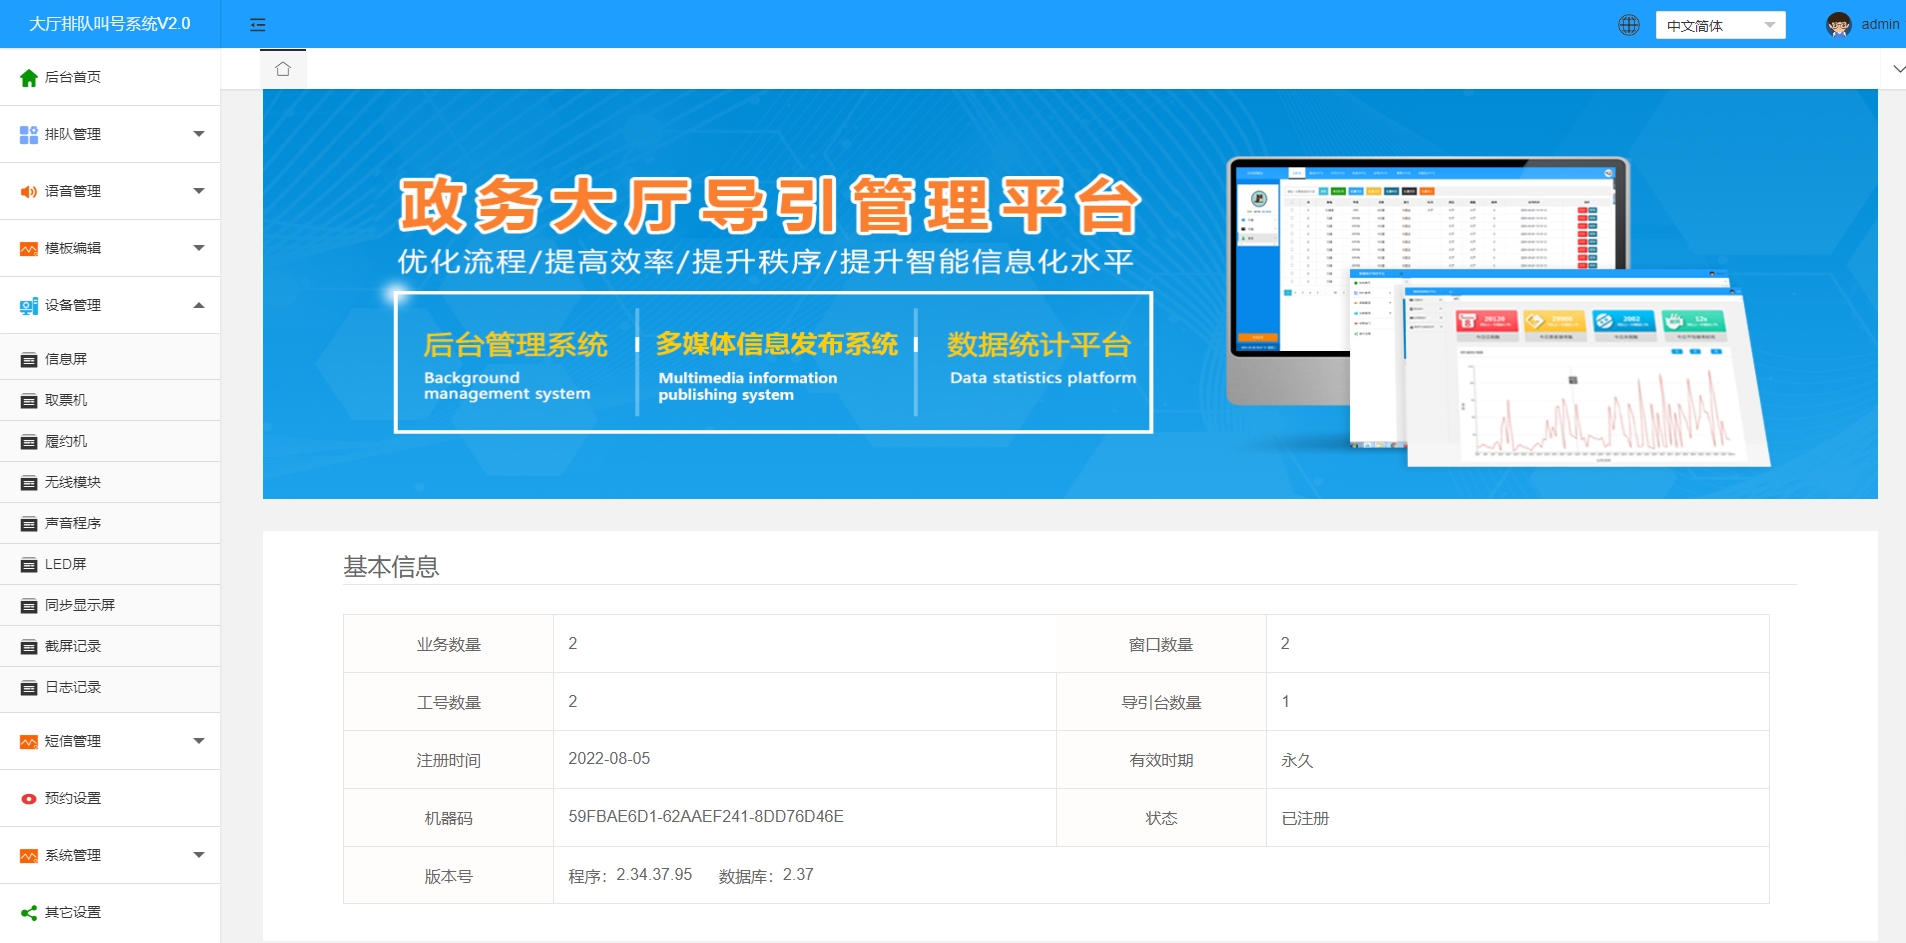Click the 语音管理 speaker icon
Viewport: 1906px width, 943px height.
[29, 192]
